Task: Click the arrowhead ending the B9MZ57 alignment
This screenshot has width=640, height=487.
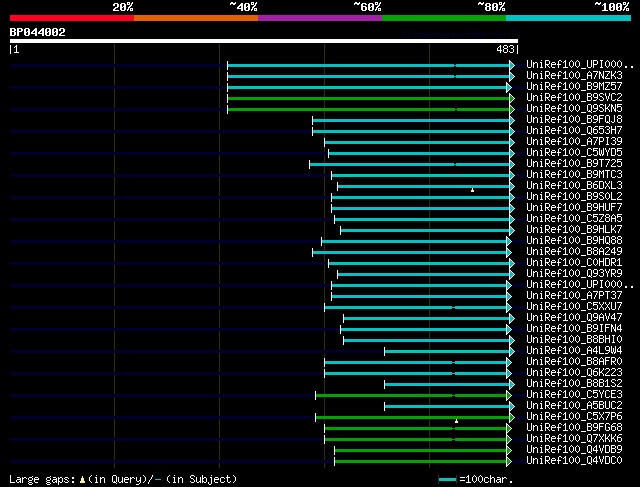Action: pos(509,87)
